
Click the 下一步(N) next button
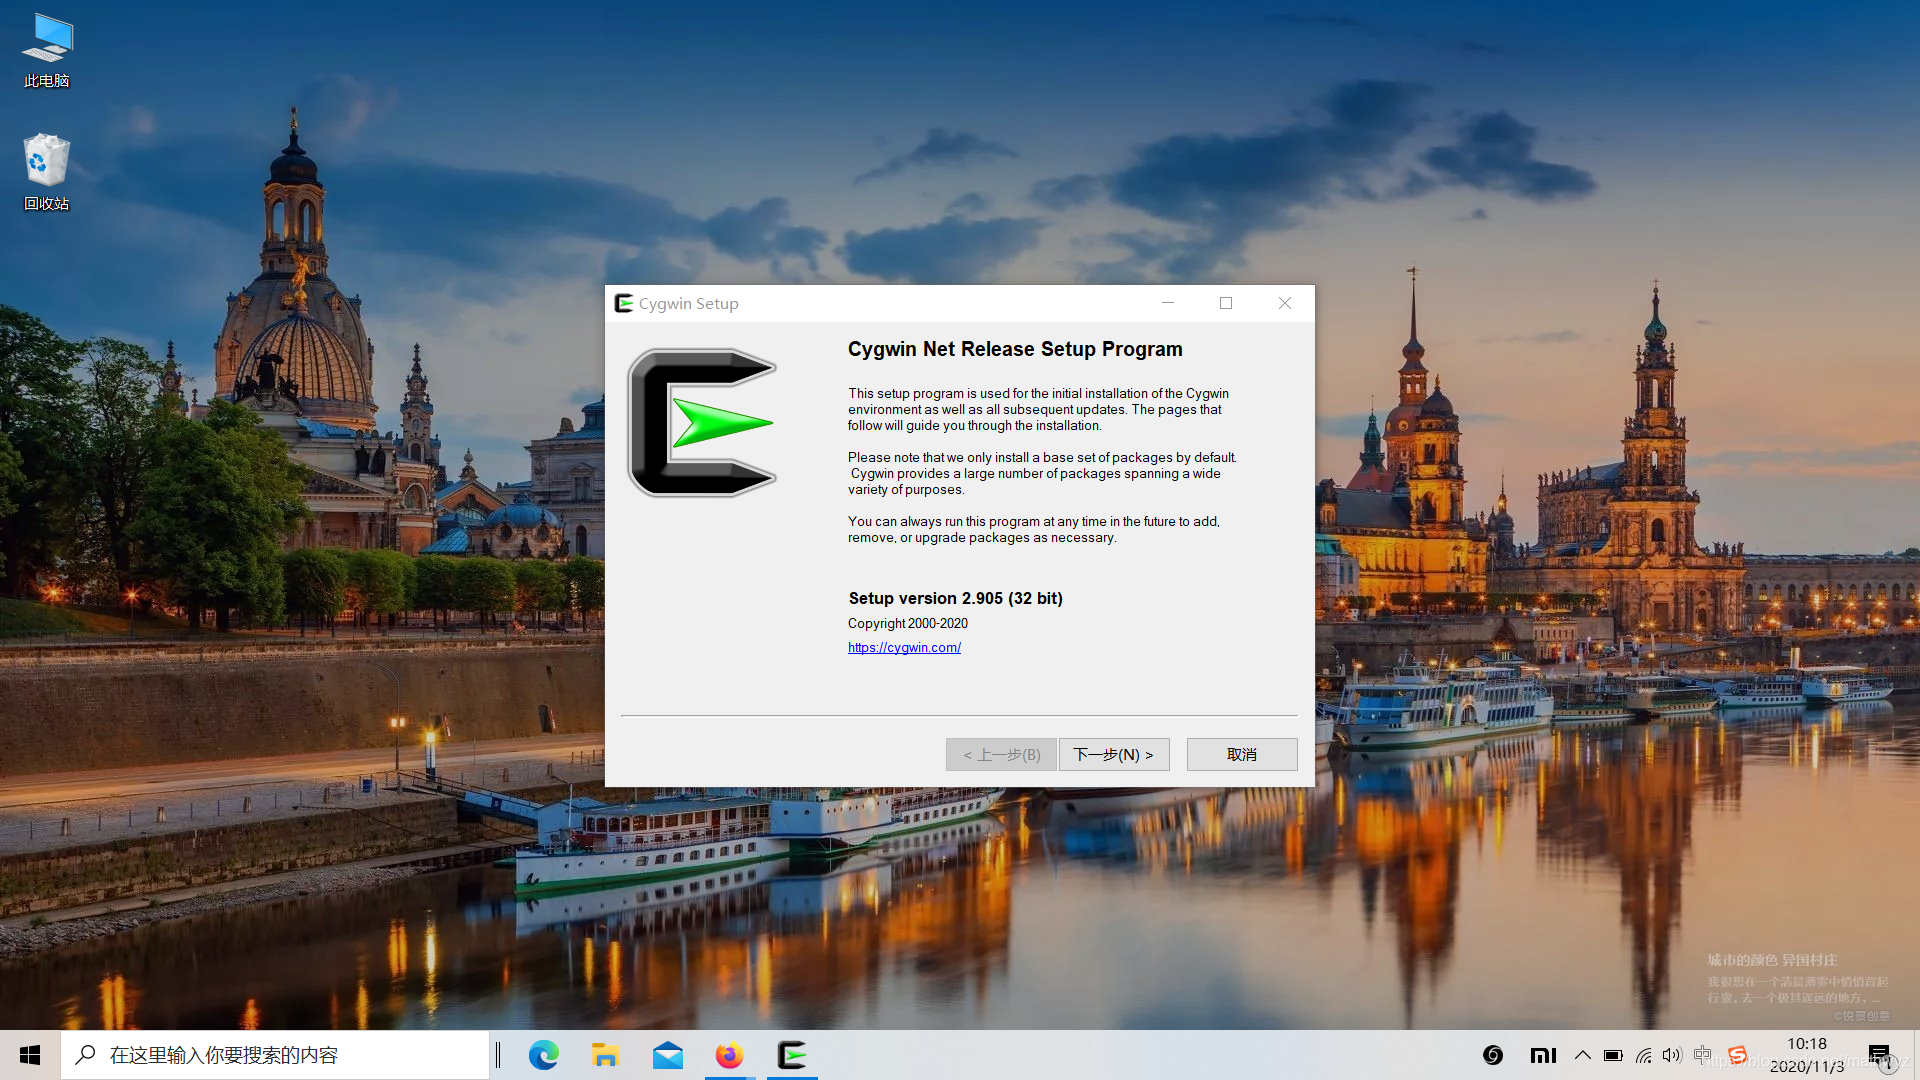coord(1113,754)
